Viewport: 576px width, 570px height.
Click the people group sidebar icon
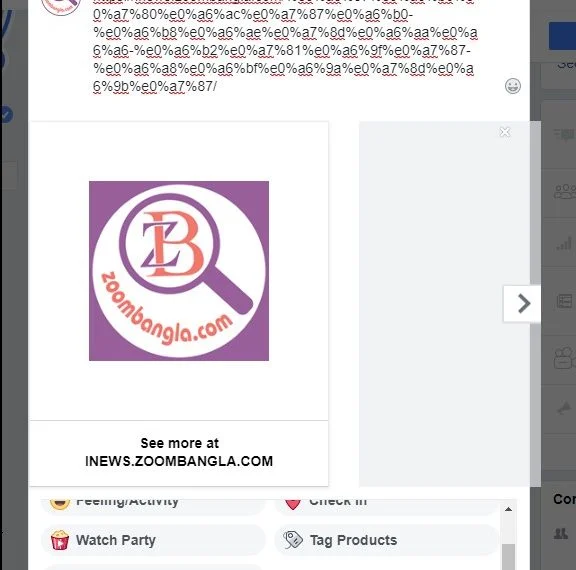(565, 191)
